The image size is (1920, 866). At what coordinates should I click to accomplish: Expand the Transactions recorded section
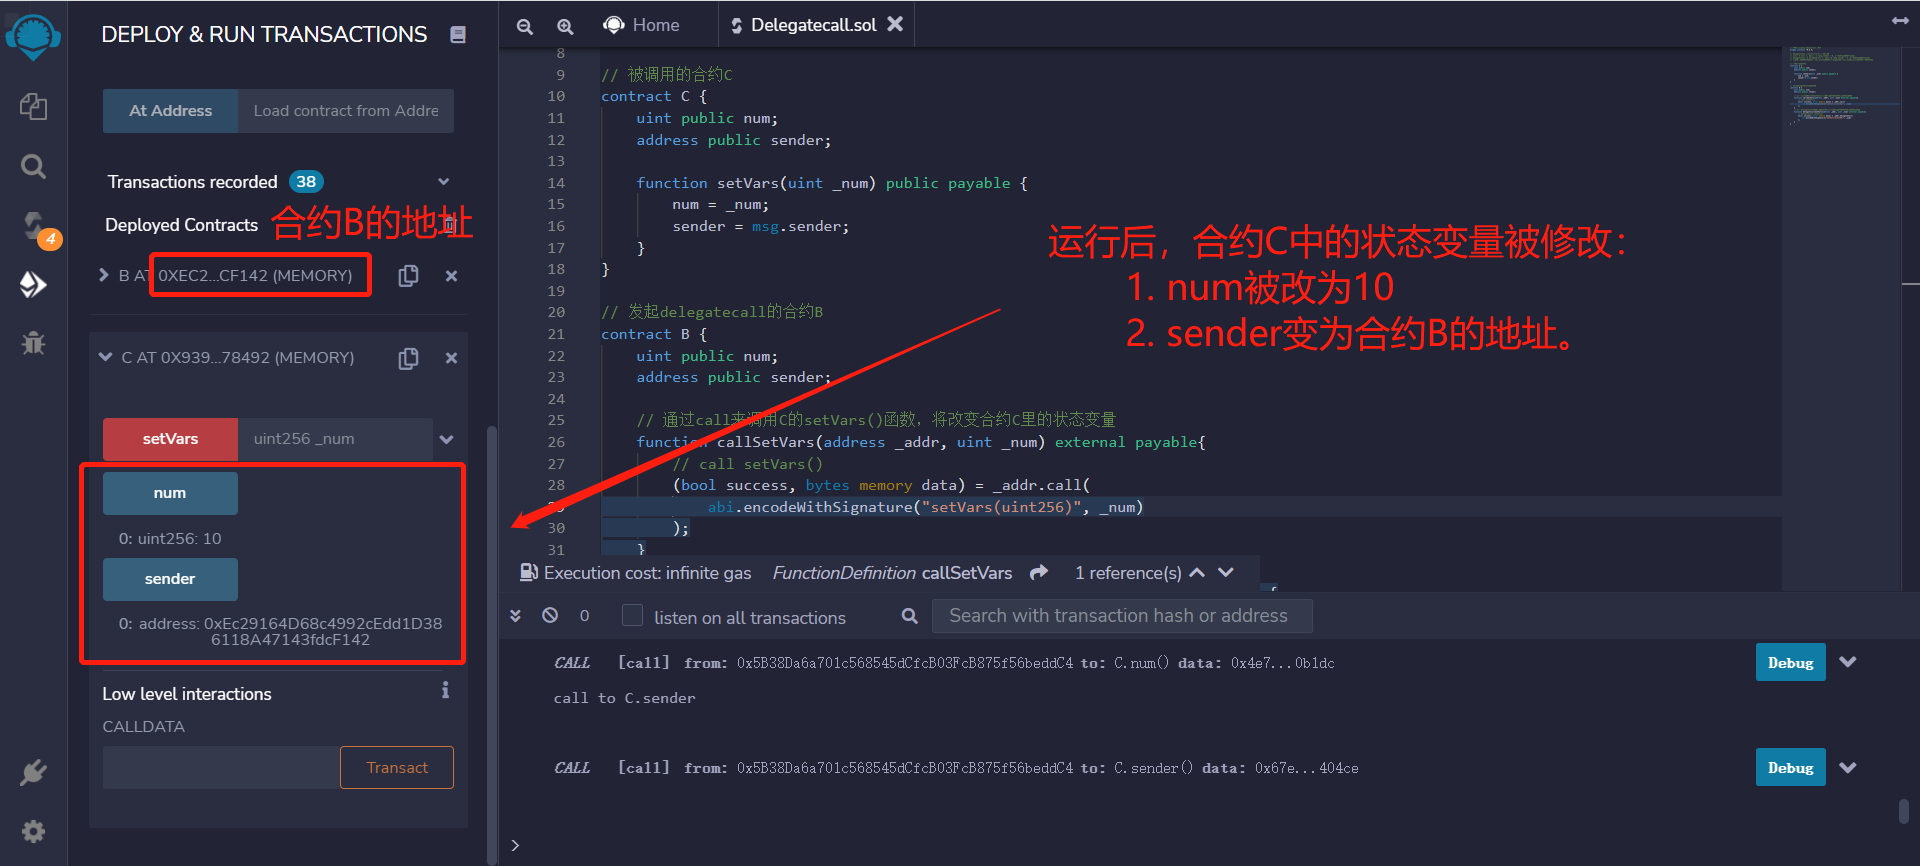pos(443,182)
